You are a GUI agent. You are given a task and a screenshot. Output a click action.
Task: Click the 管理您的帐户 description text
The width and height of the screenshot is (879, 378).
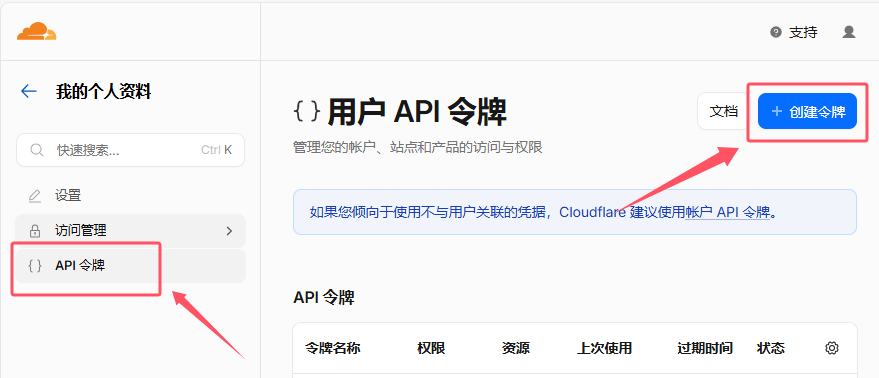[x=418, y=147]
